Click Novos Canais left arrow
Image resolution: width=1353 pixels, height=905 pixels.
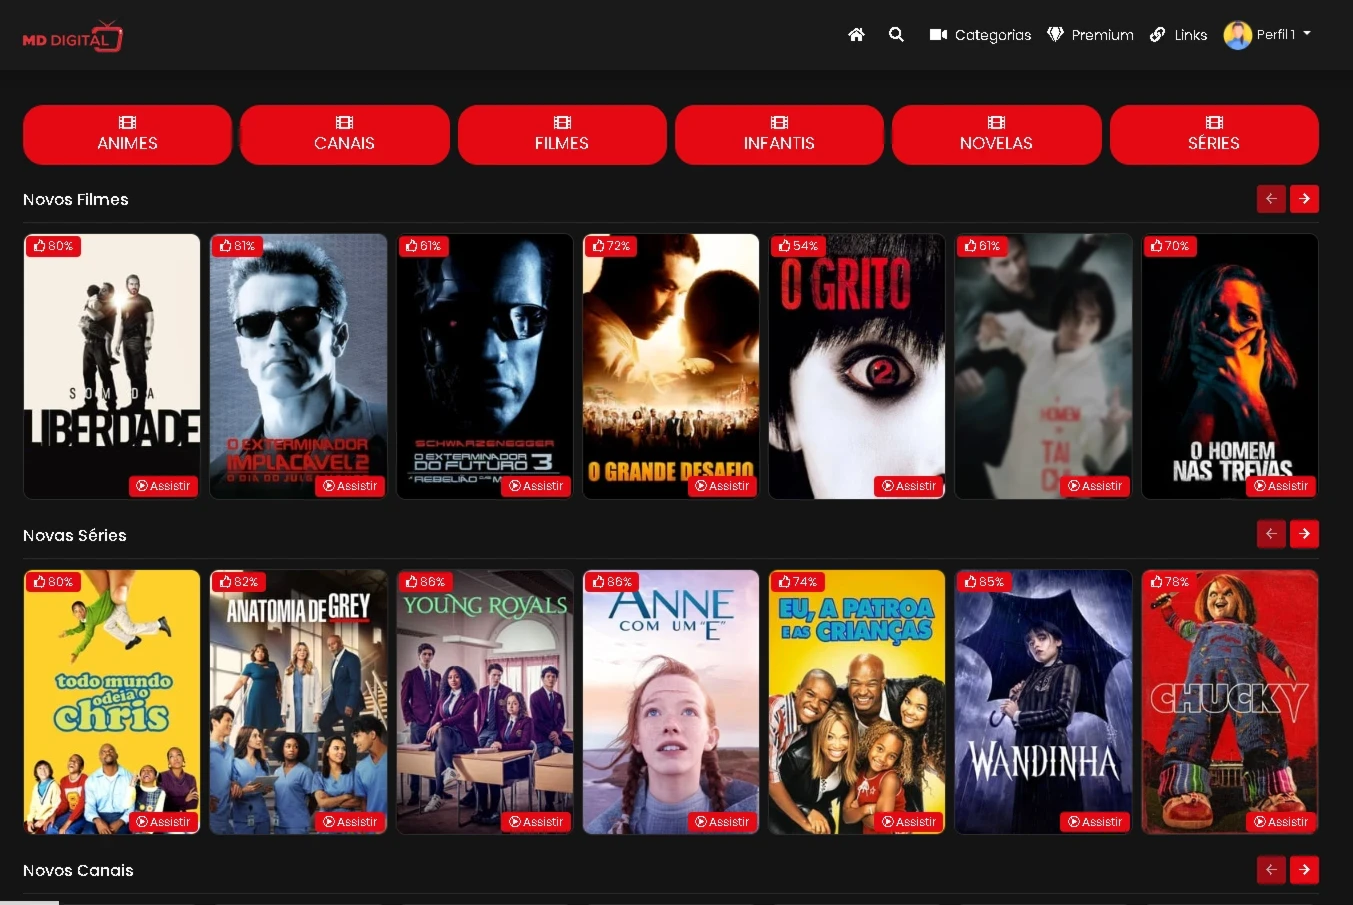[1271, 869]
